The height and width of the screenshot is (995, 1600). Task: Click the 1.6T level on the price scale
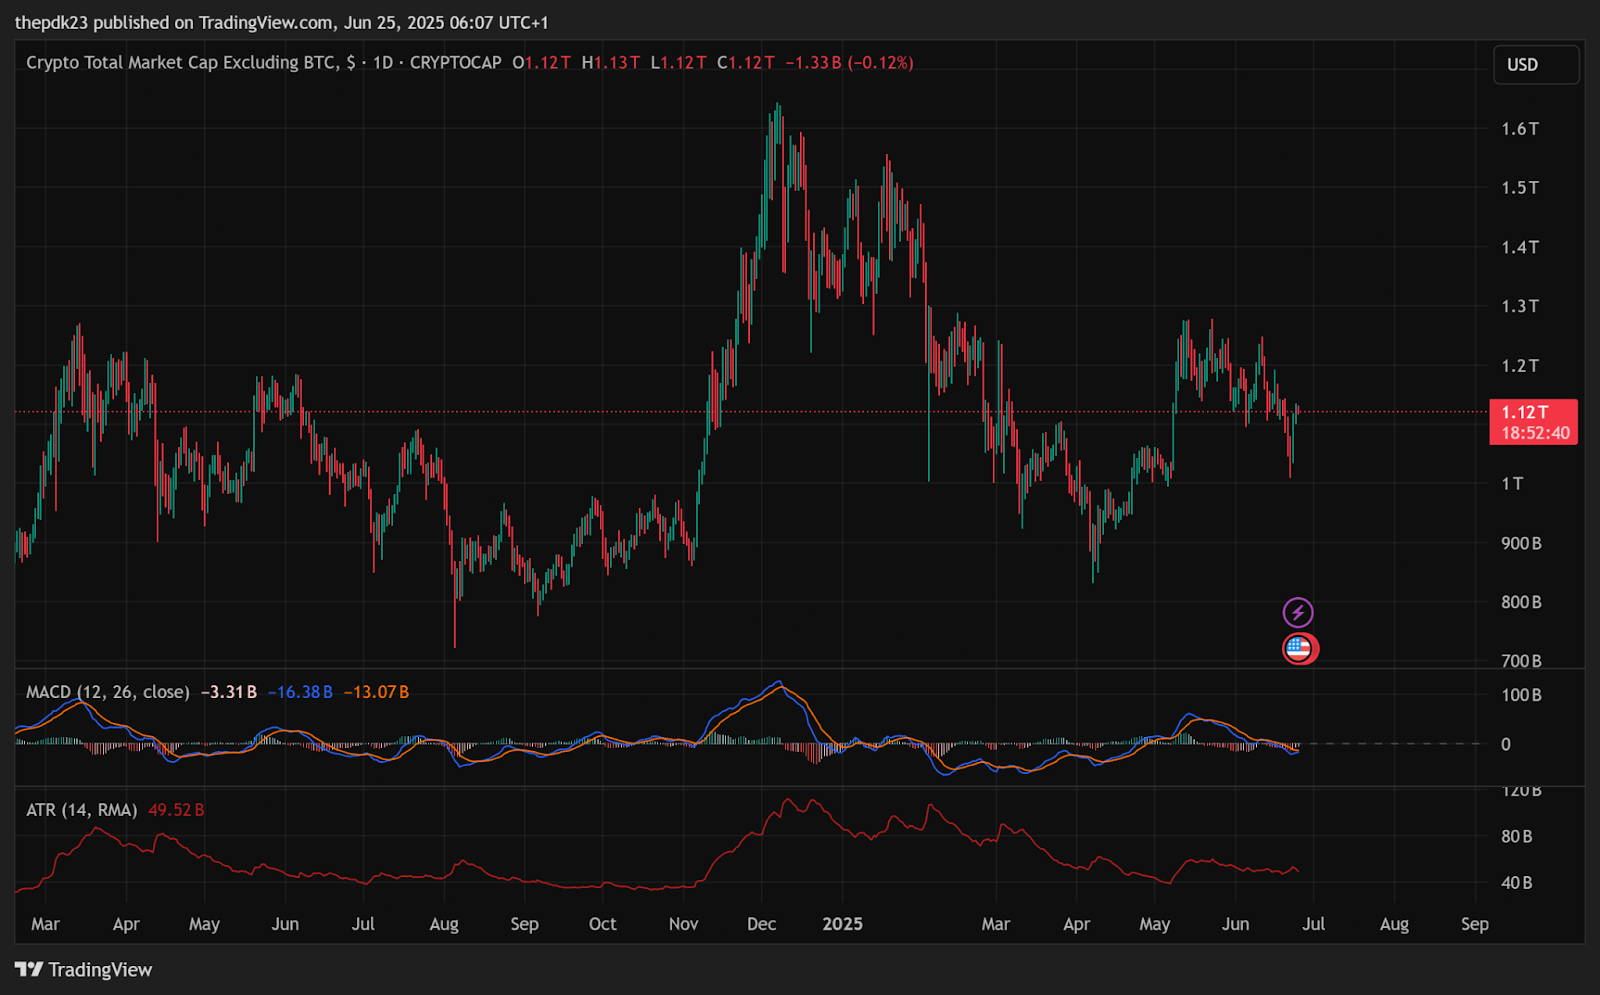(x=1519, y=129)
